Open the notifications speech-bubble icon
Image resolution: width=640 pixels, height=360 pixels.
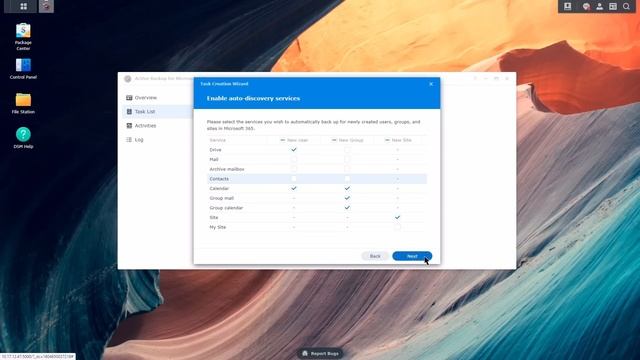click(x=586, y=6)
